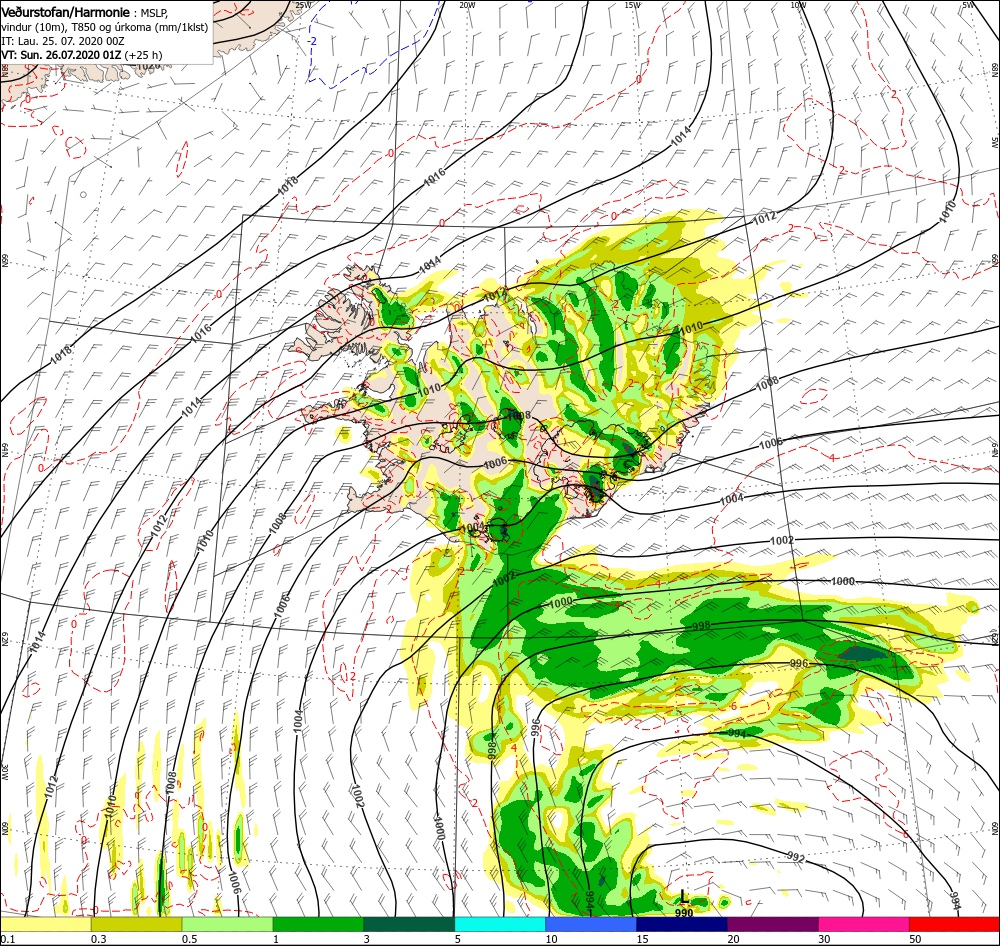Choose the navy 15–20 legend swatch
Viewport: 1000px width, 946px height.
pyautogui.click(x=682, y=924)
